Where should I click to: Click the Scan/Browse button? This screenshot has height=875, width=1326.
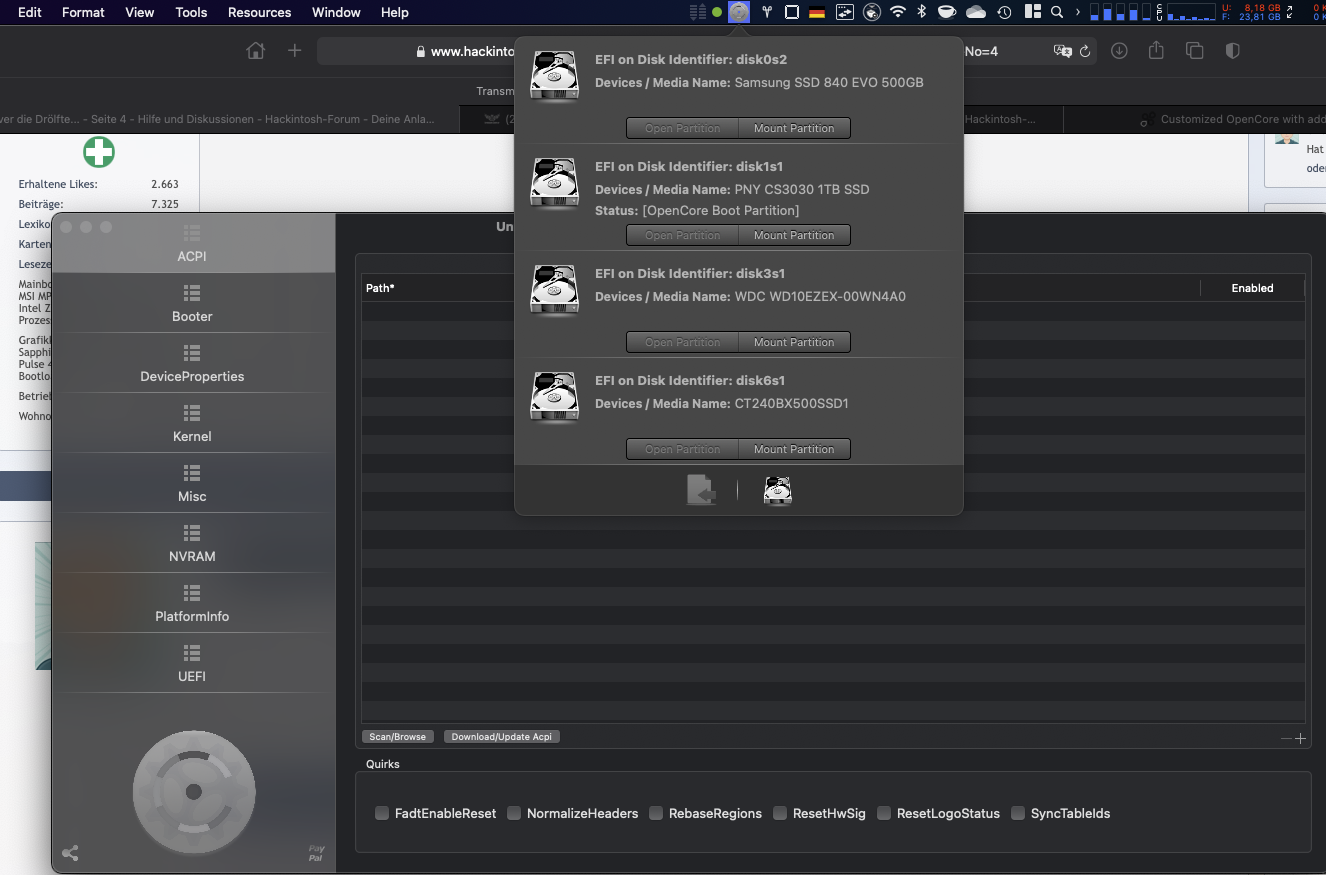397,737
